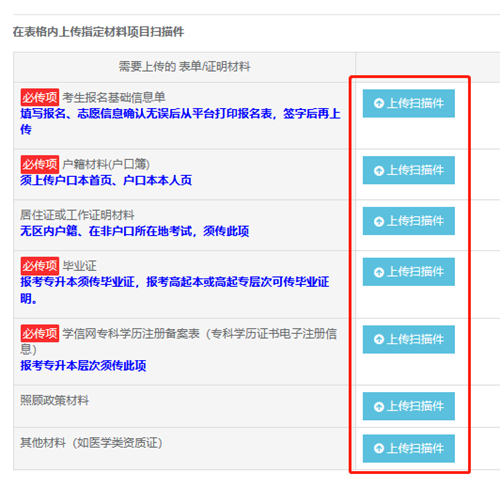
Task: Upload scan for 居住证或工作证明材料
Action: pyautogui.click(x=409, y=221)
